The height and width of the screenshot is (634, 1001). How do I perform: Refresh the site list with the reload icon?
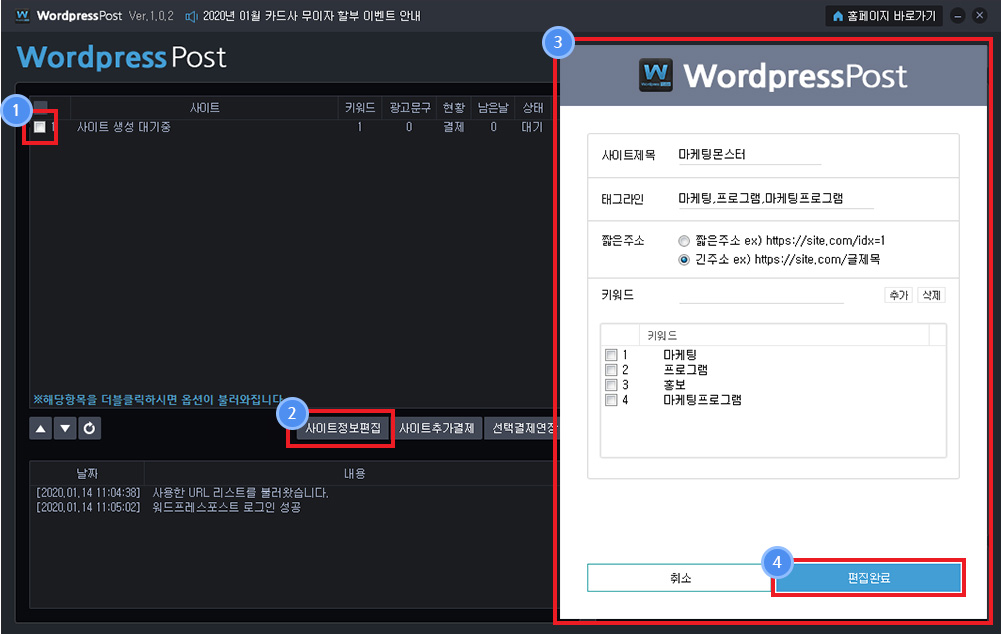[89, 428]
